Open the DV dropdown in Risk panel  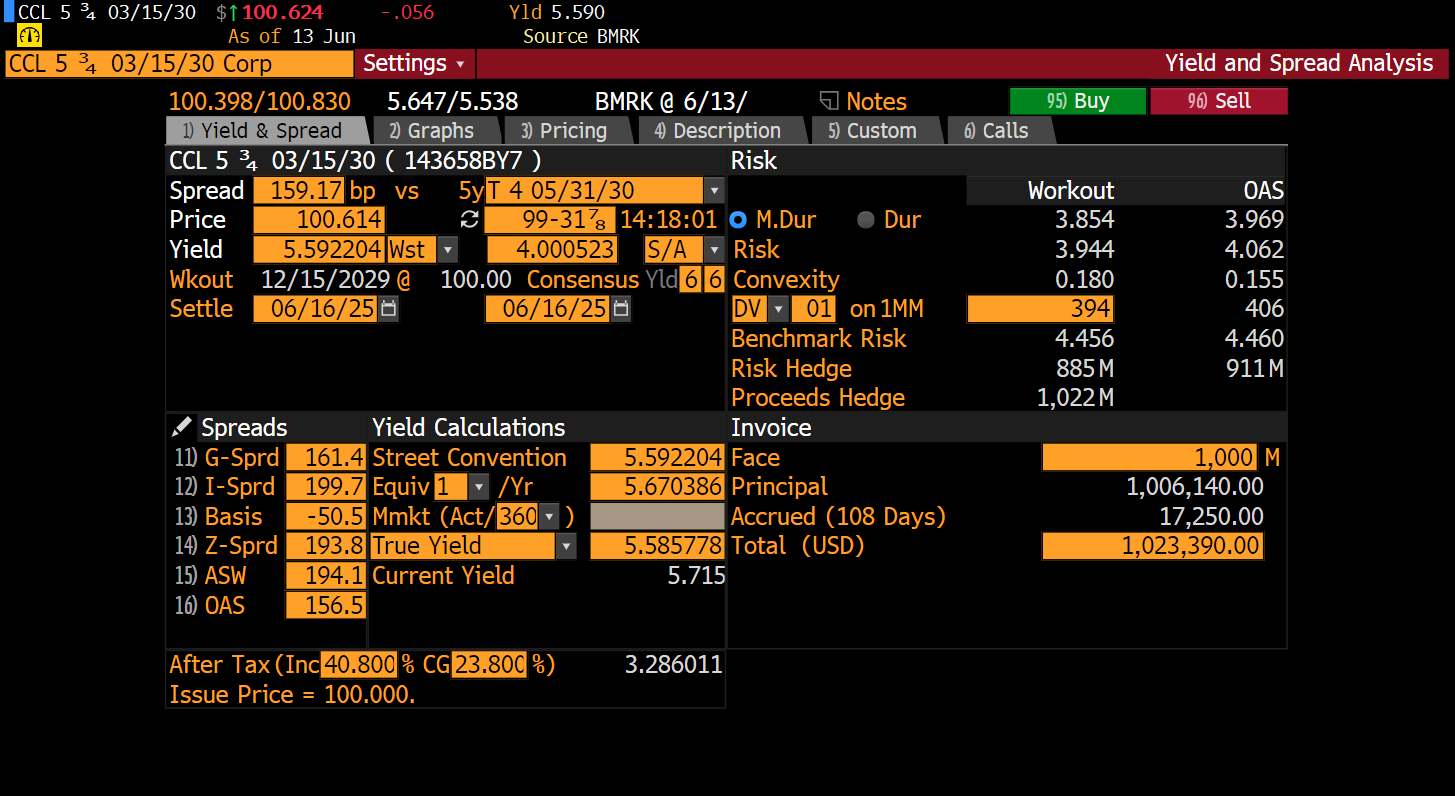[778, 309]
